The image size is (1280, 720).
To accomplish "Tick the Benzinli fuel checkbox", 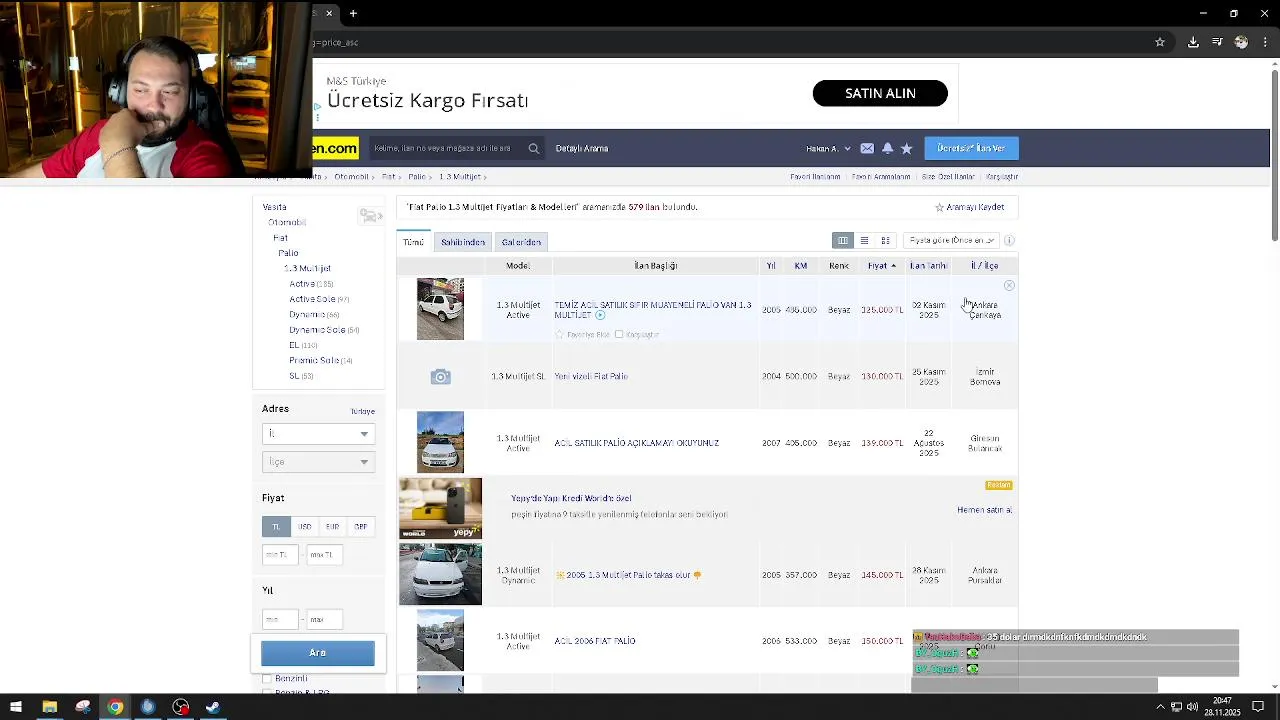I will (267, 679).
